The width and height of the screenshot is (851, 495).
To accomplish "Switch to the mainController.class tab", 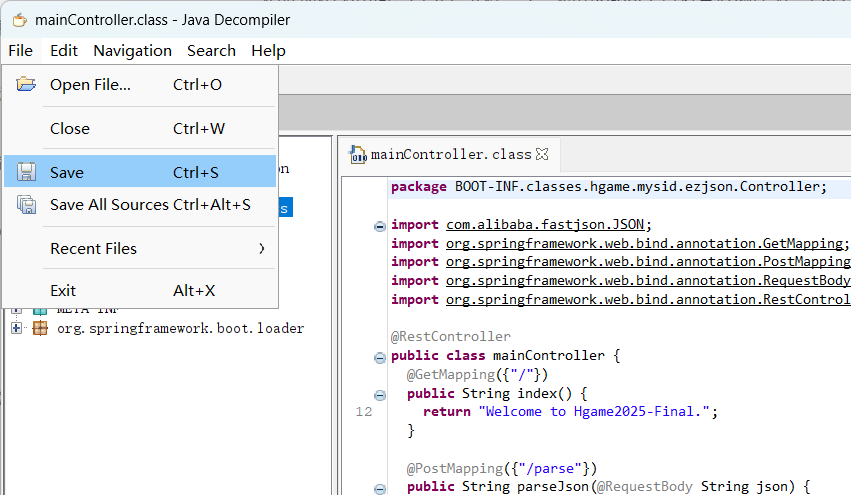I will (450, 155).
